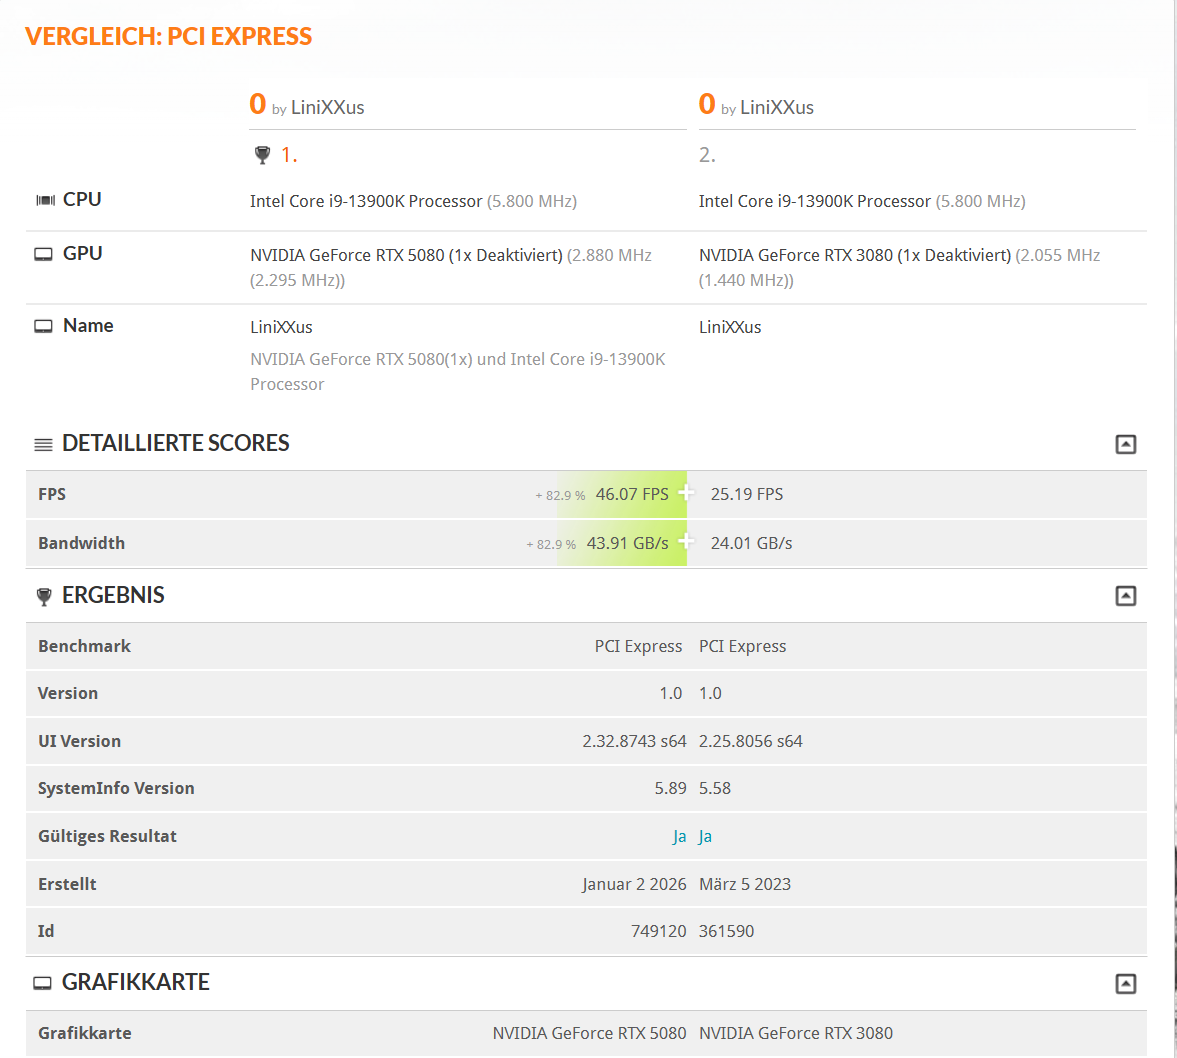The image size is (1177, 1058).
Task: Click Grafikkarte value NVIDIA GeForce RTX 5080
Action: point(589,1033)
